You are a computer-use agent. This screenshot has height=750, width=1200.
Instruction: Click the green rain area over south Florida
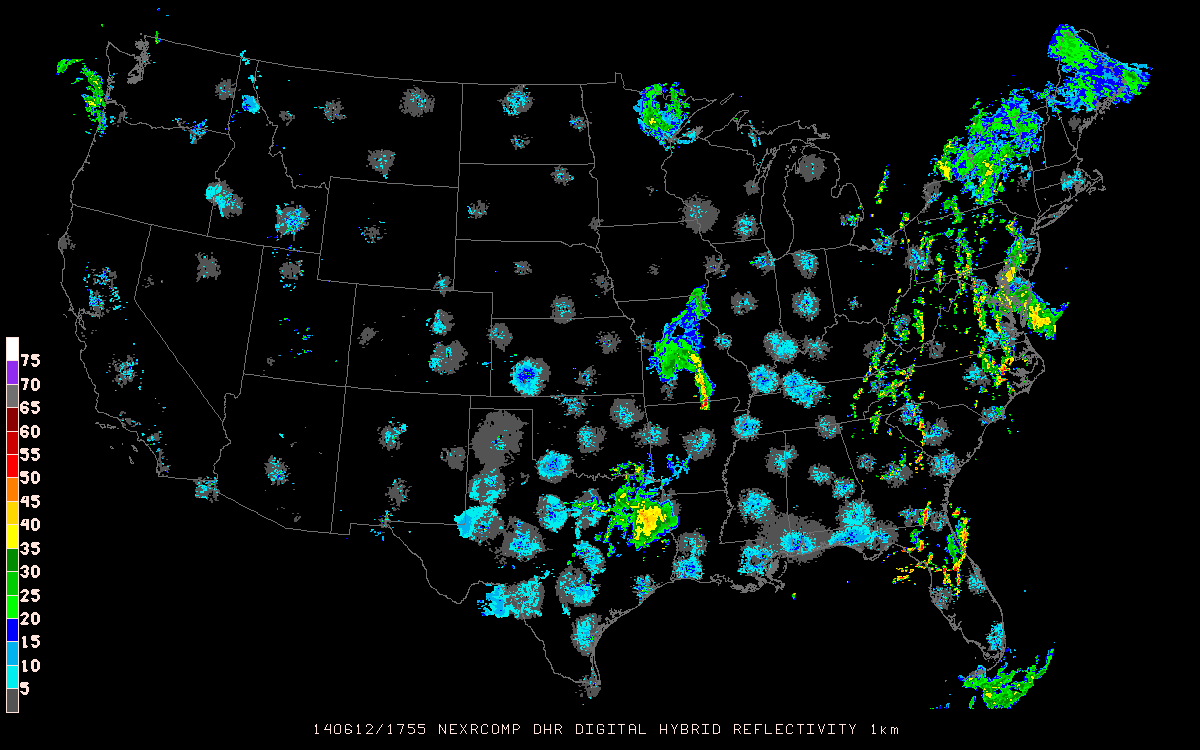(x=1010, y=682)
